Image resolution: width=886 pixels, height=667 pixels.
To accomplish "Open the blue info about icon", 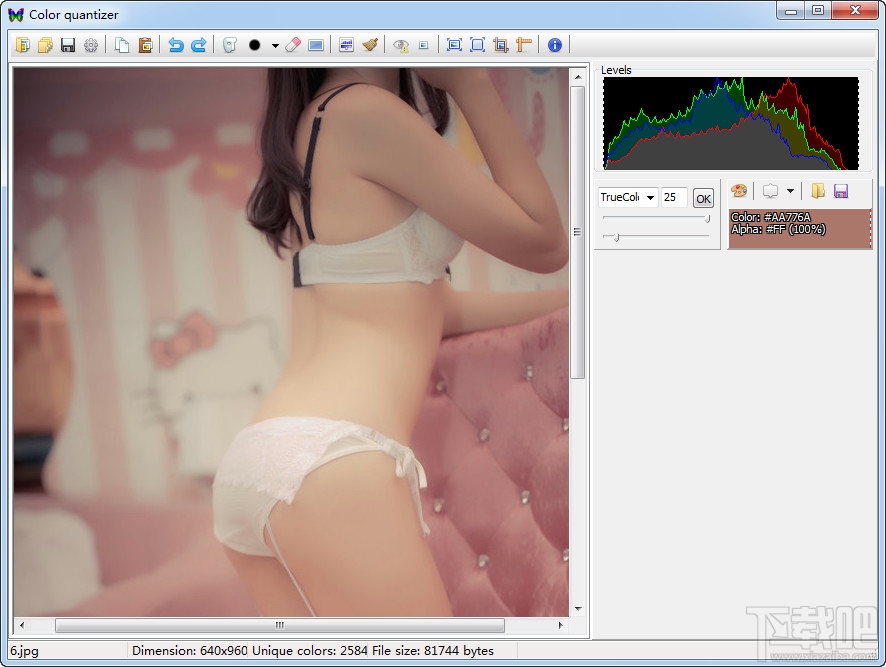I will click(555, 45).
